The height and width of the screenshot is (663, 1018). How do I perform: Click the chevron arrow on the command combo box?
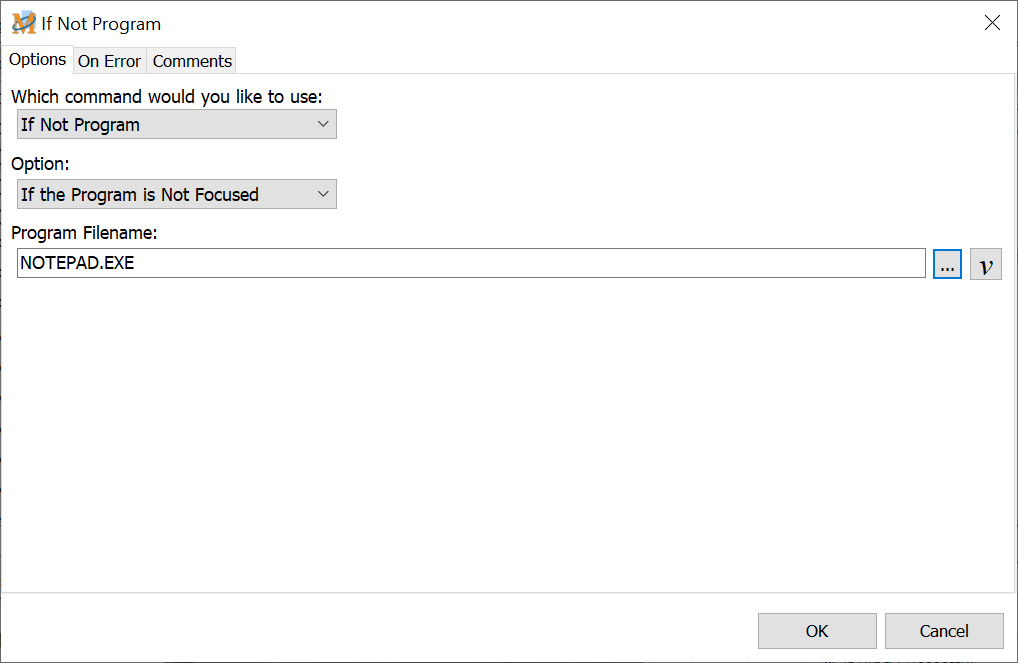coord(323,125)
